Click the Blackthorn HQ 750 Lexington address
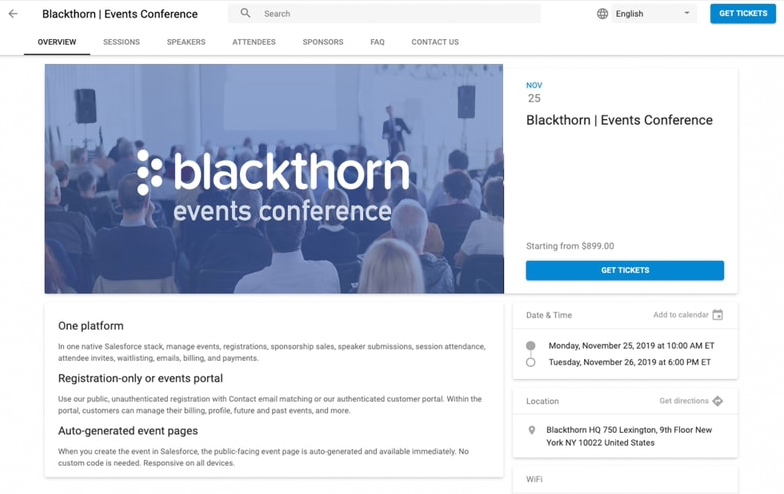784x494 pixels. [x=629, y=436]
